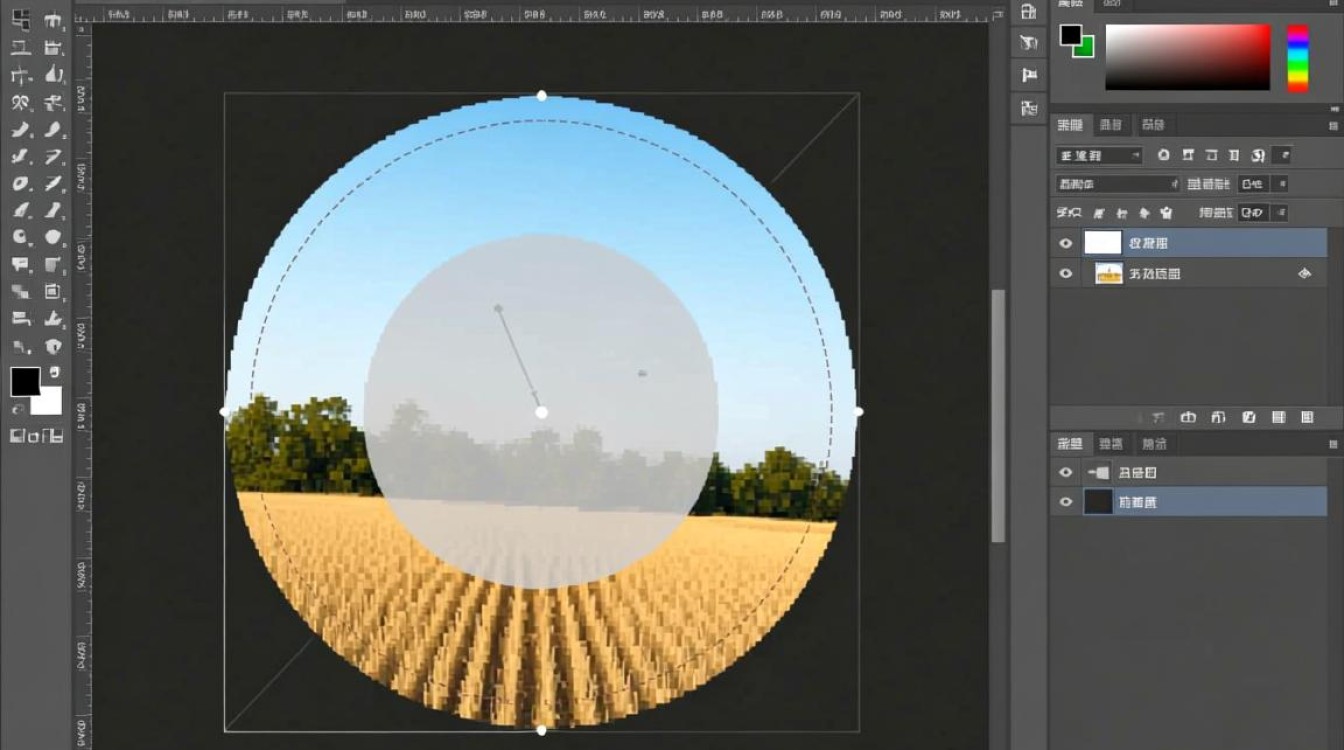
Task: Expand the opacity value arrow in the layers panel
Action: [x=1281, y=184]
